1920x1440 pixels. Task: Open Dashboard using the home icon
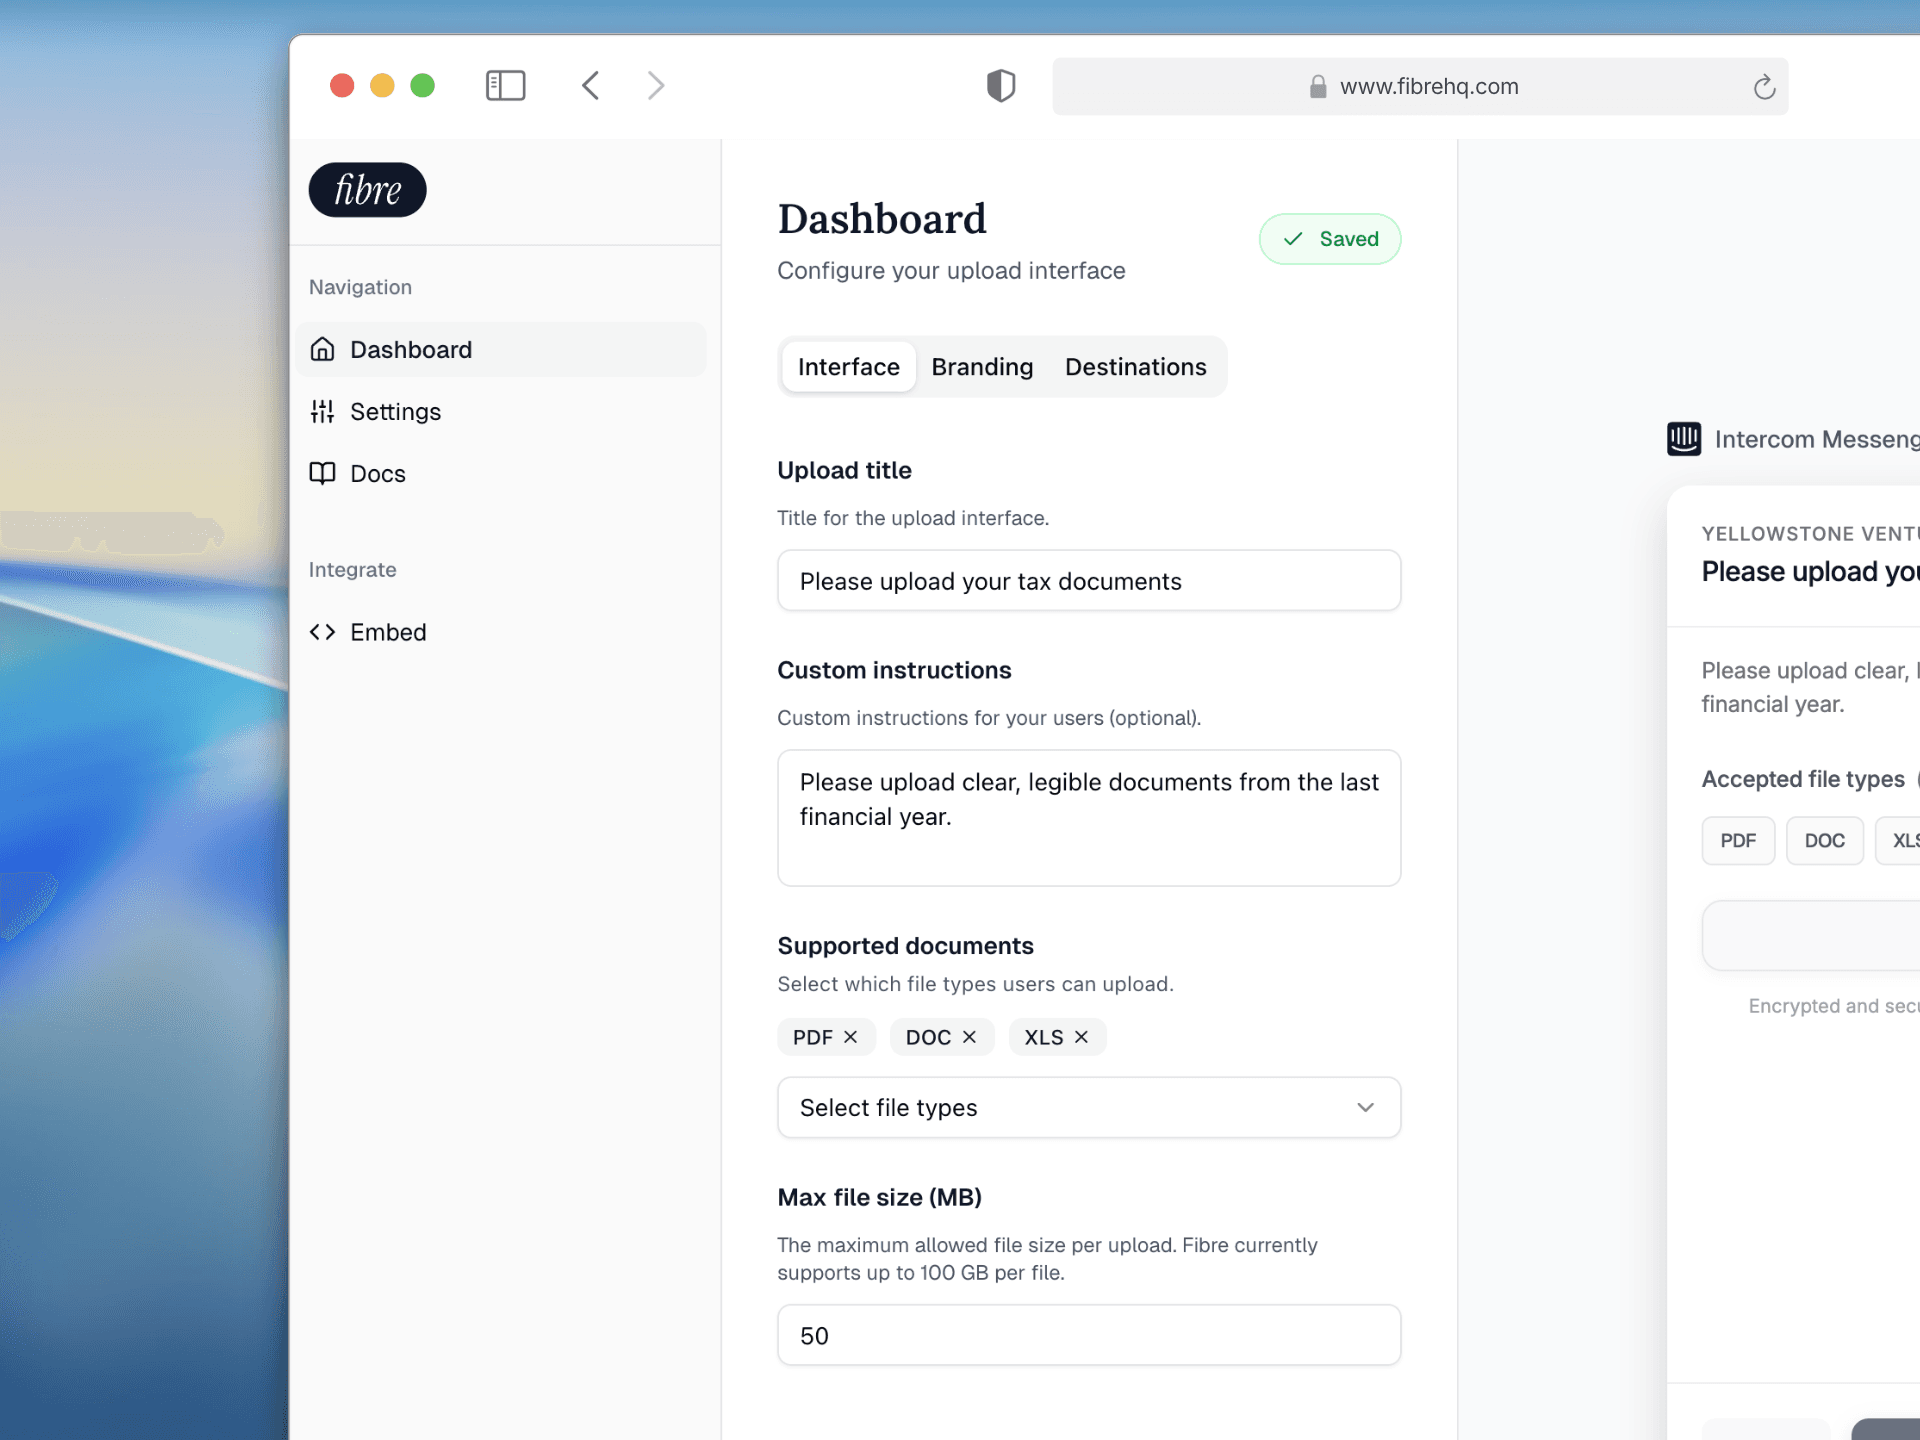(x=323, y=349)
